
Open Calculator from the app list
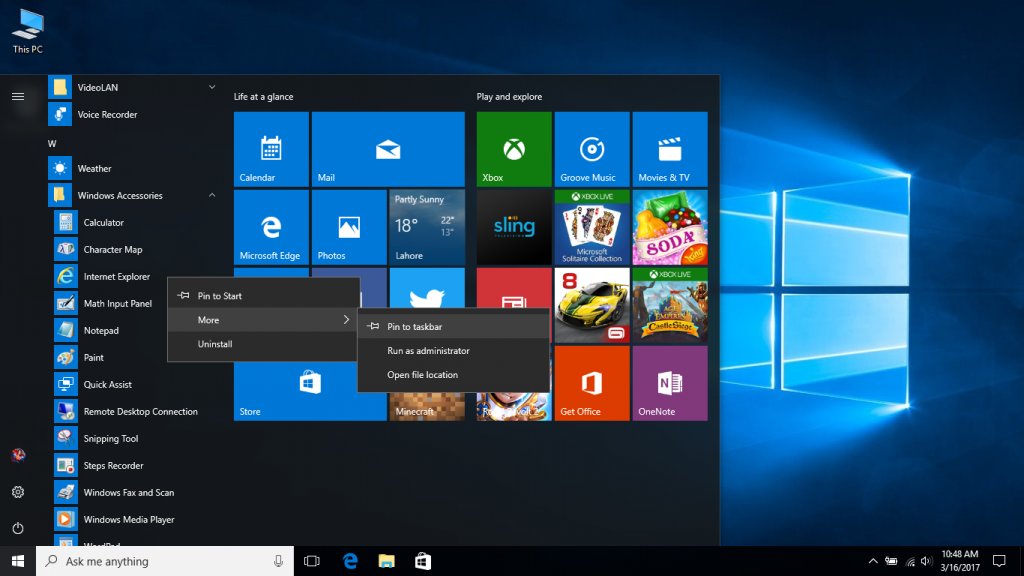pyautogui.click(x=103, y=223)
